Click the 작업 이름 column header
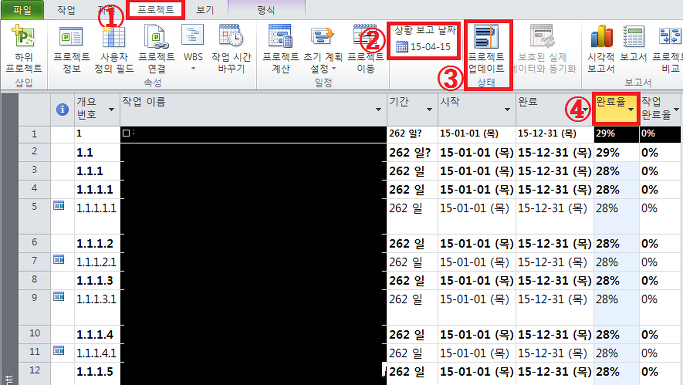Viewport: 683px width, 385px height. click(254, 109)
